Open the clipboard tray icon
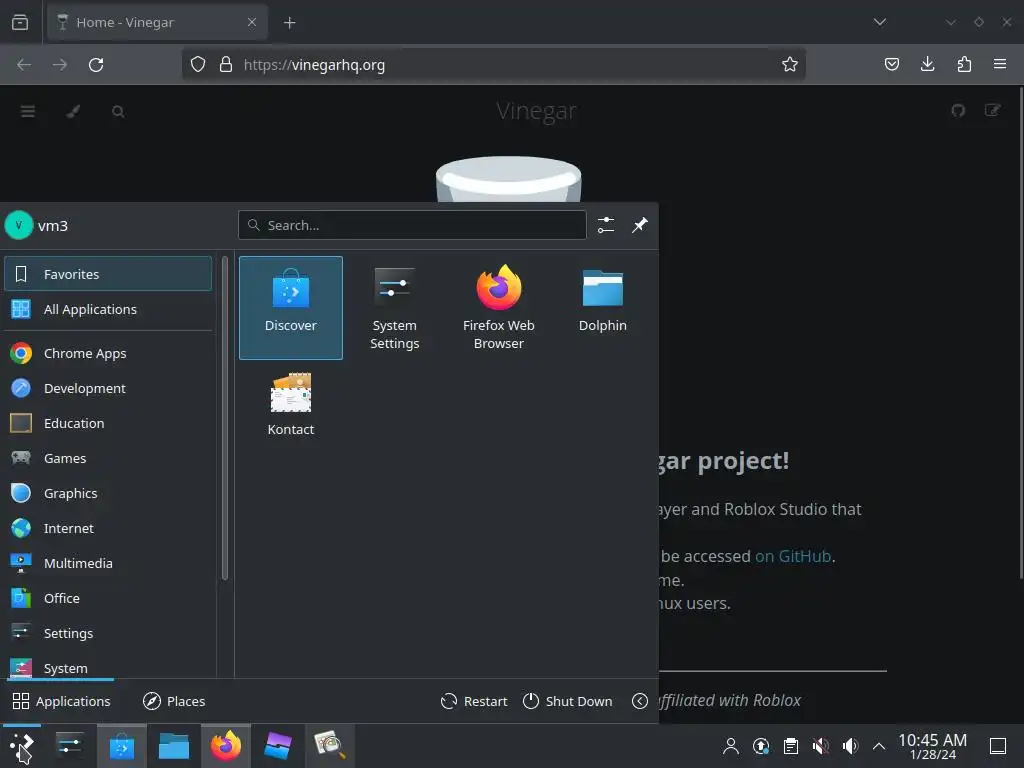 pos(791,746)
